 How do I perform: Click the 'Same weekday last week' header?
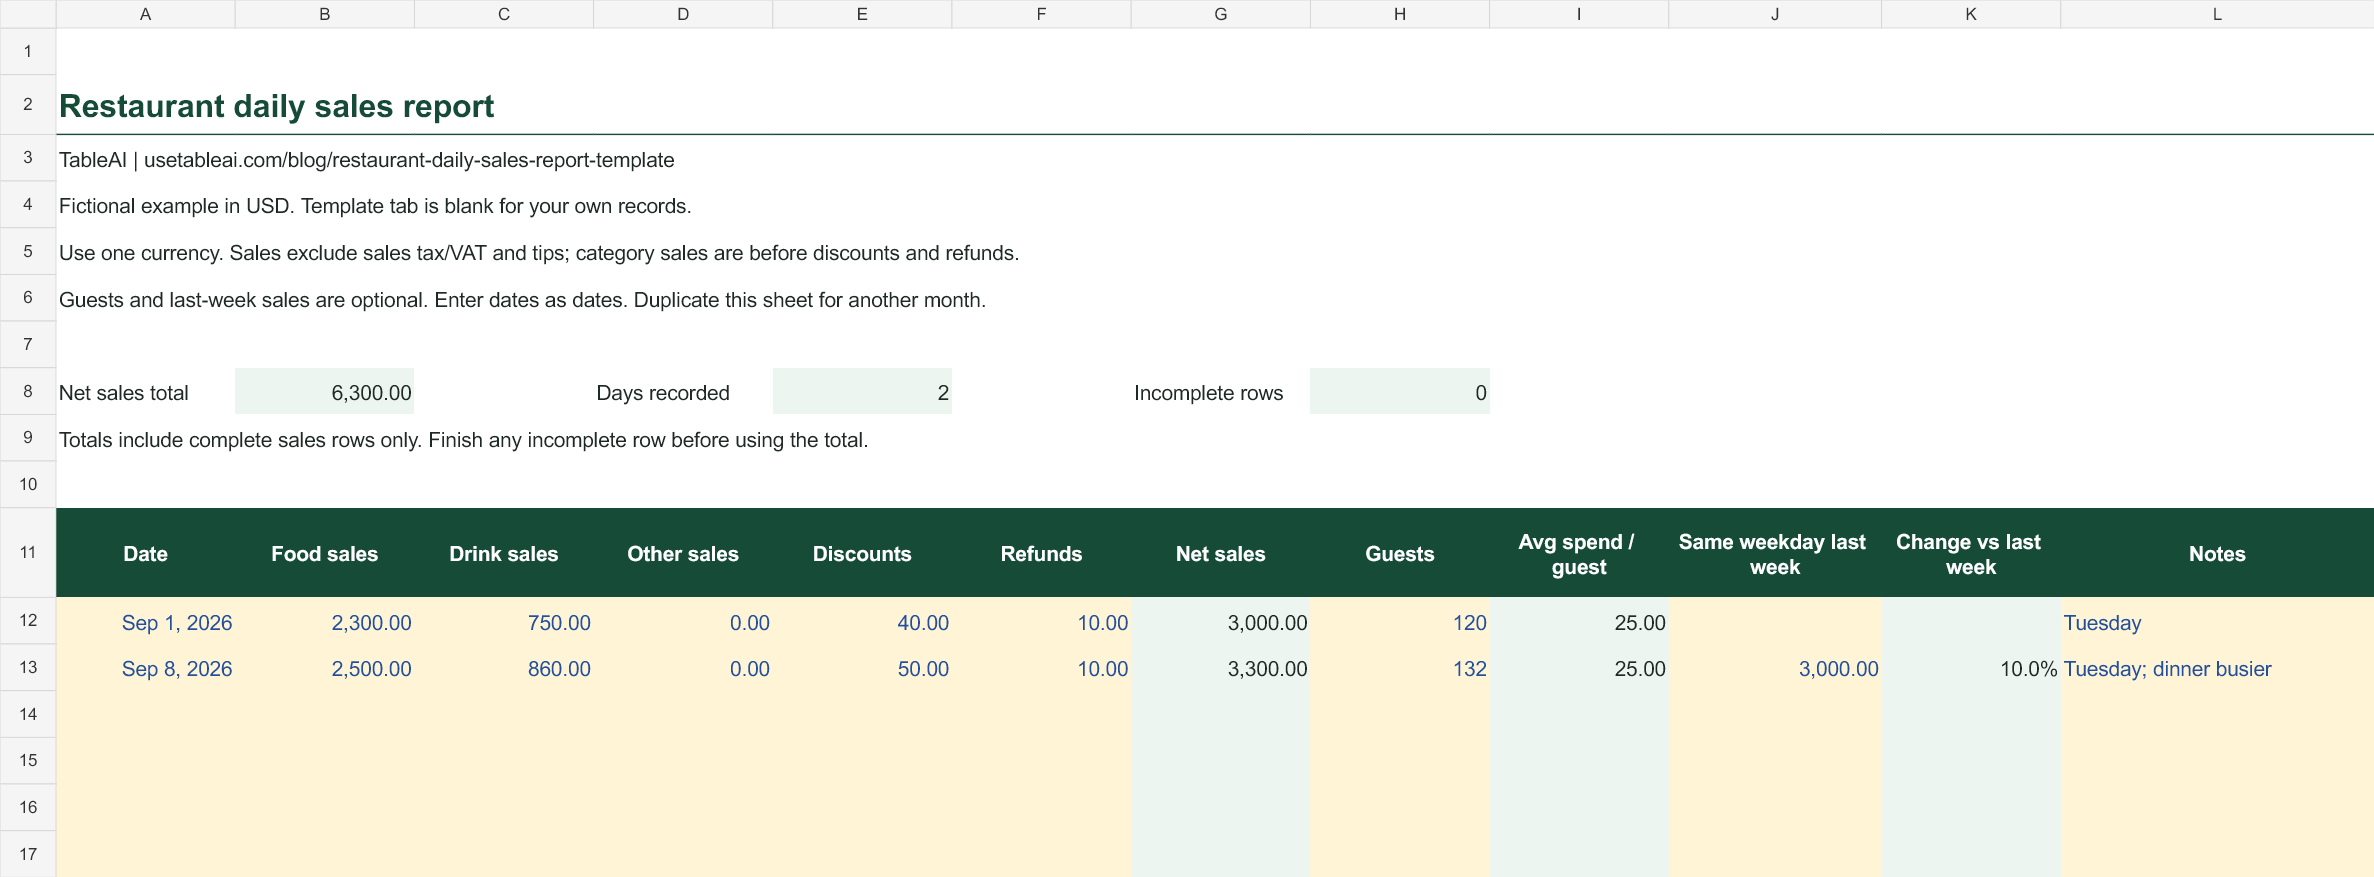1775,554
